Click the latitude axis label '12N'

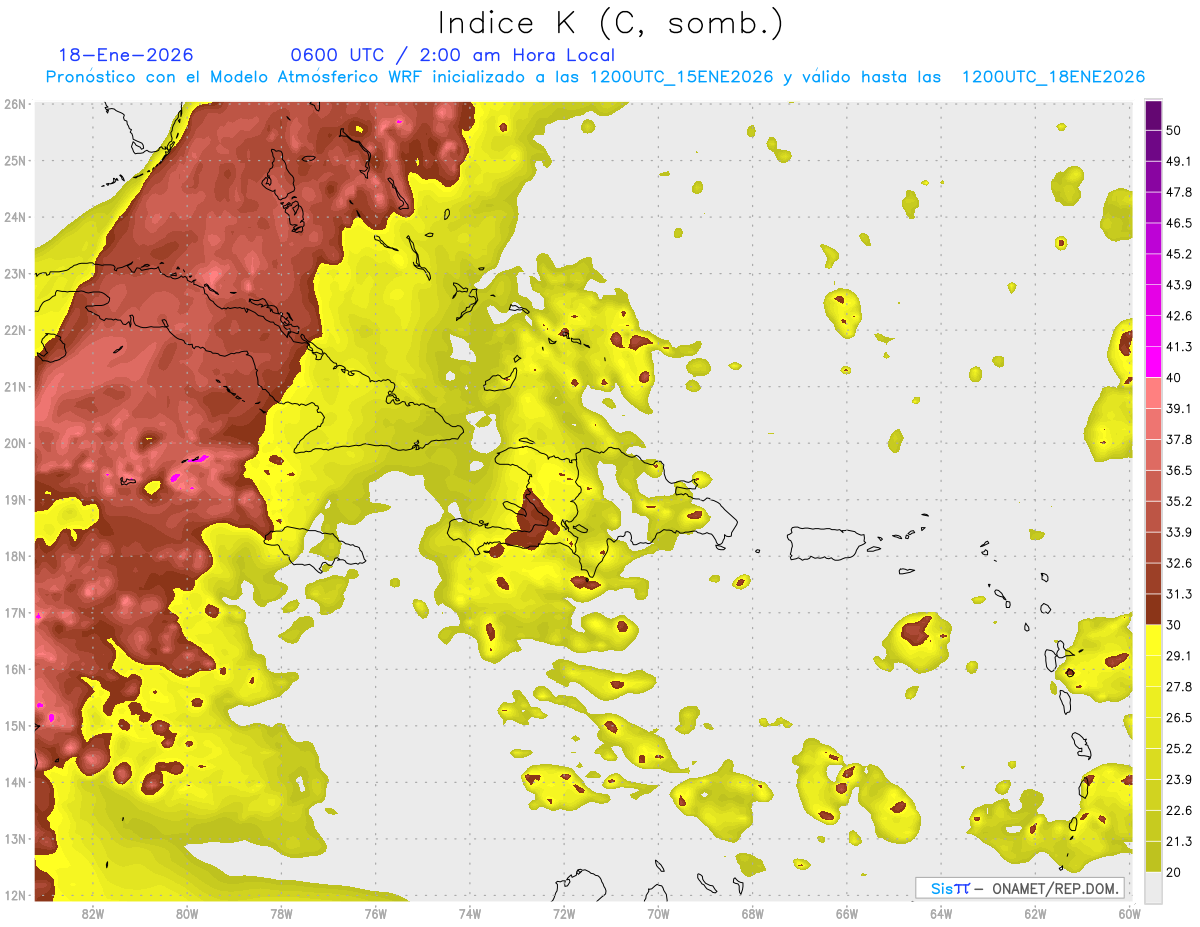pyautogui.click(x=14, y=895)
